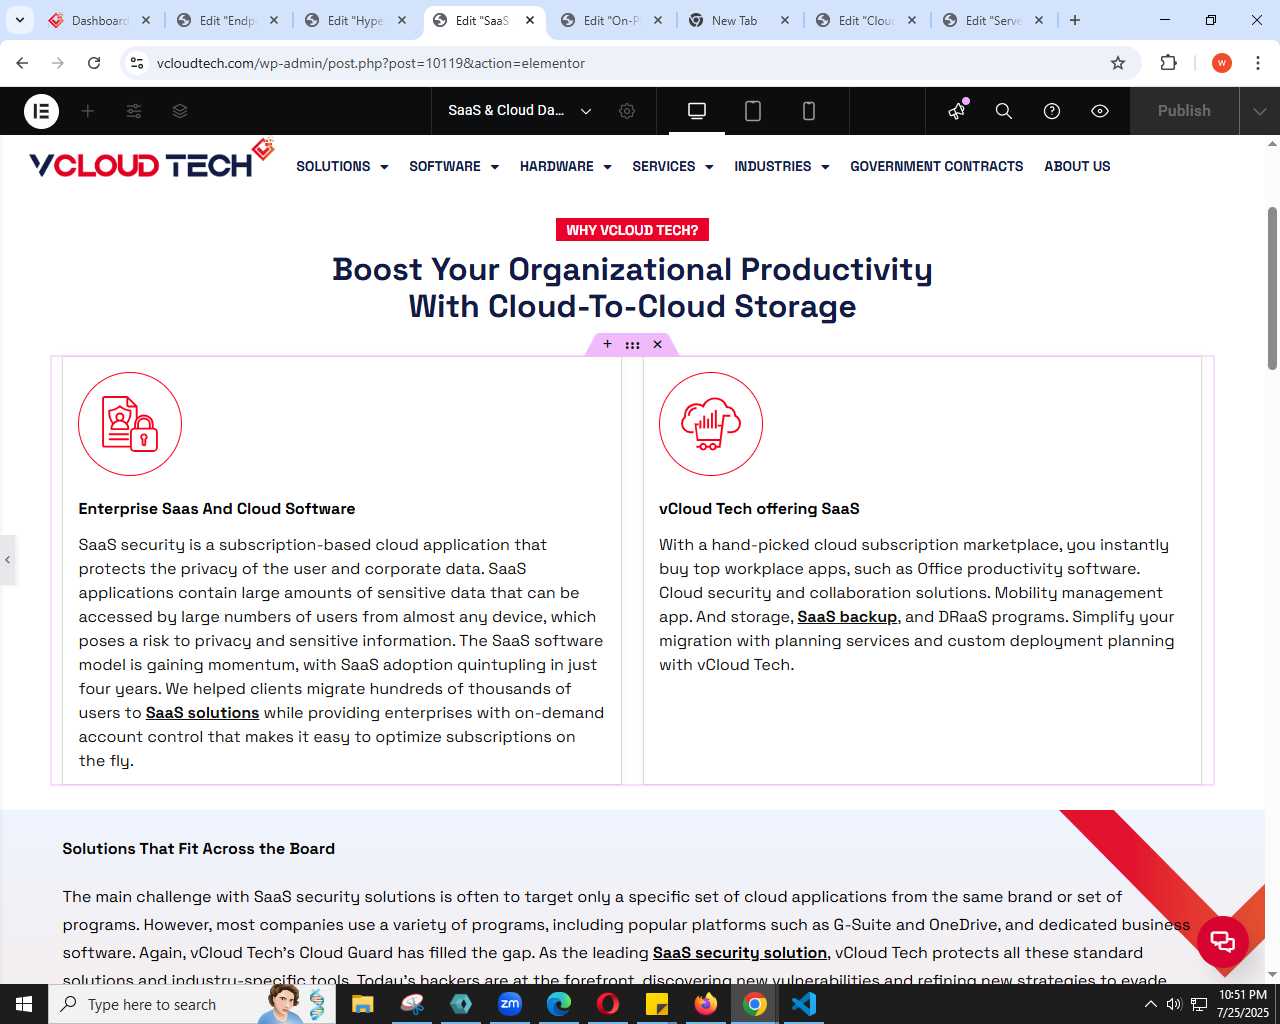
Task: Select the vCloud Tech offering SaaS heading
Action: 759,509
